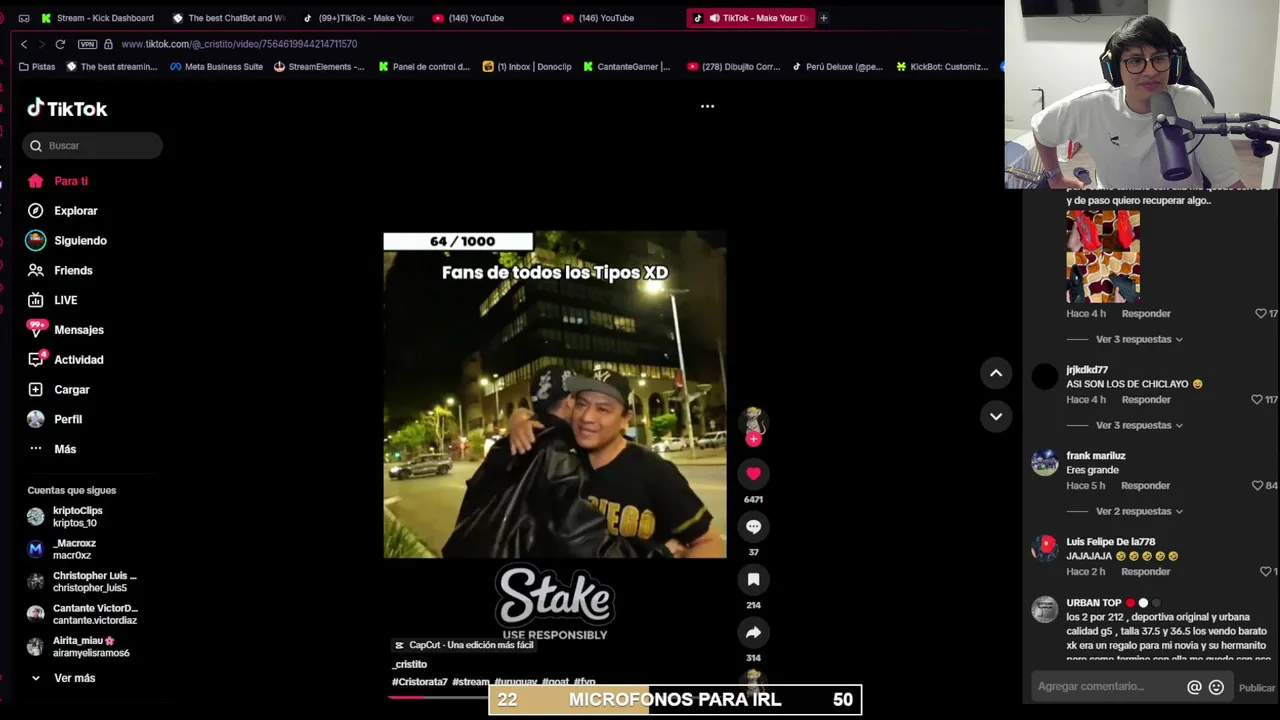
Task: Open frank mariluz profile avatar
Action: point(1045,464)
